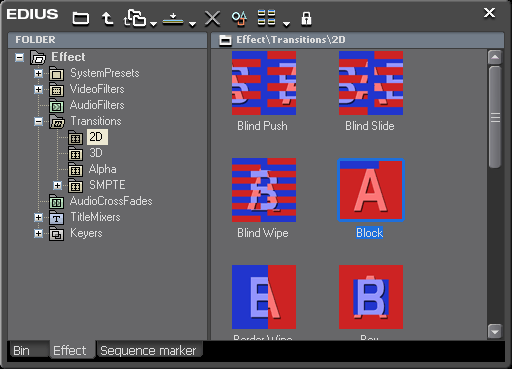Click folder icon in path header
Image resolution: width=512 pixels, height=369 pixels.
[x=225, y=40]
